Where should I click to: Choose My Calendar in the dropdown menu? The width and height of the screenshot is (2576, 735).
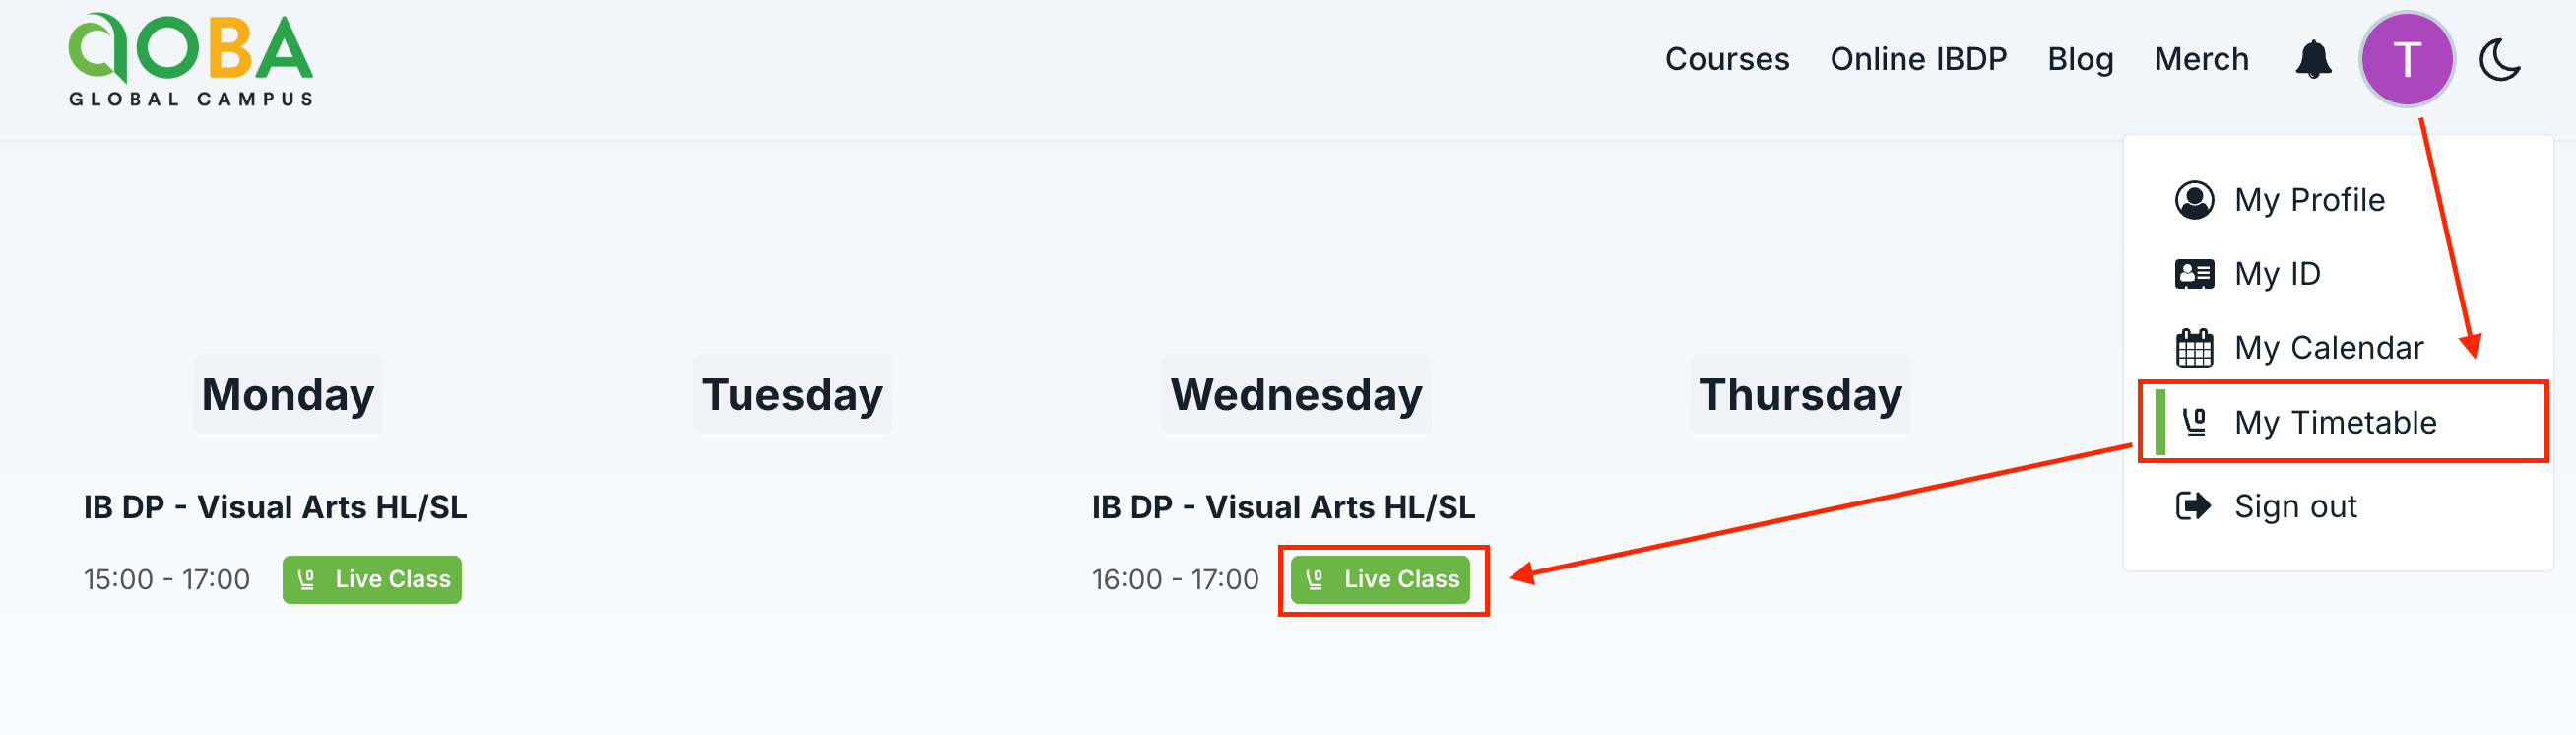(2328, 348)
